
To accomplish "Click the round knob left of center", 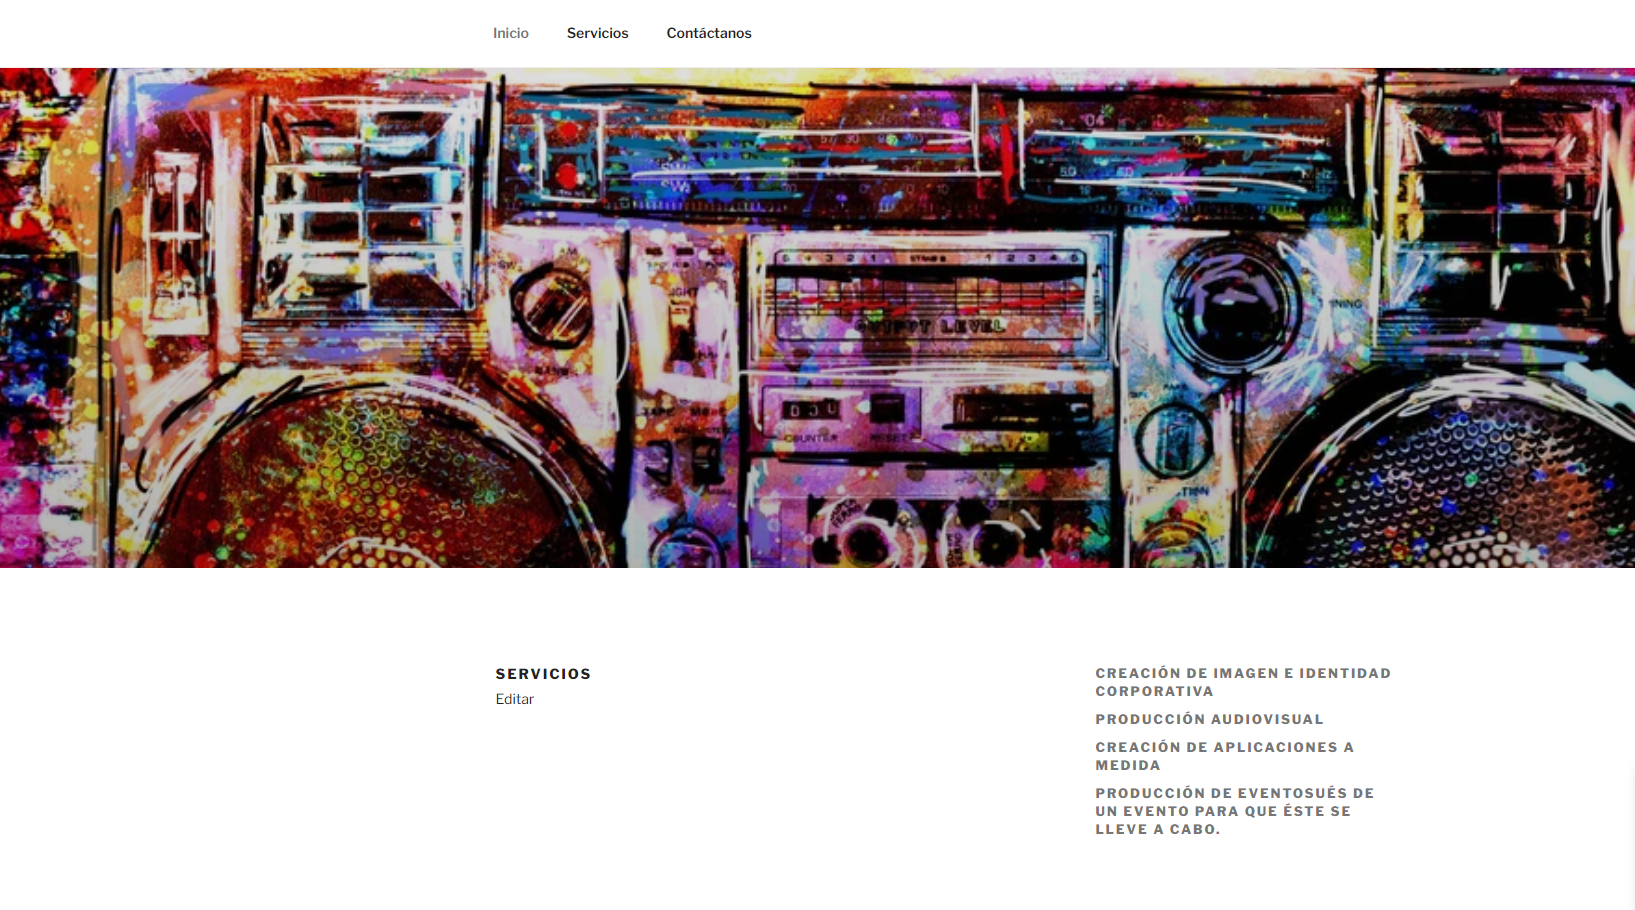I will point(552,305).
